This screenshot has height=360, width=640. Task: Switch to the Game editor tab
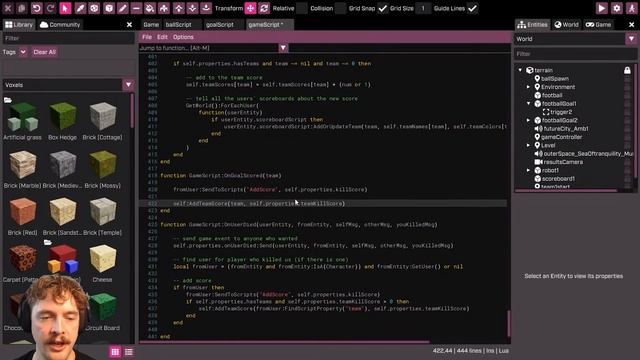151,24
